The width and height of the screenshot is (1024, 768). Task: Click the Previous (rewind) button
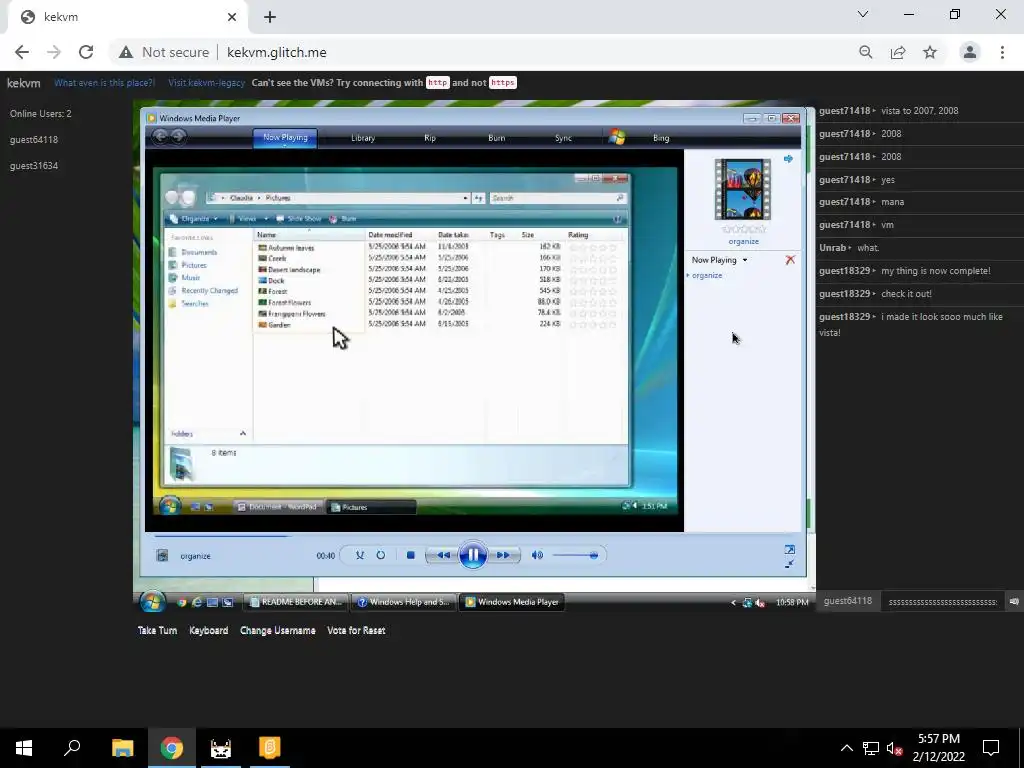coord(443,555)
